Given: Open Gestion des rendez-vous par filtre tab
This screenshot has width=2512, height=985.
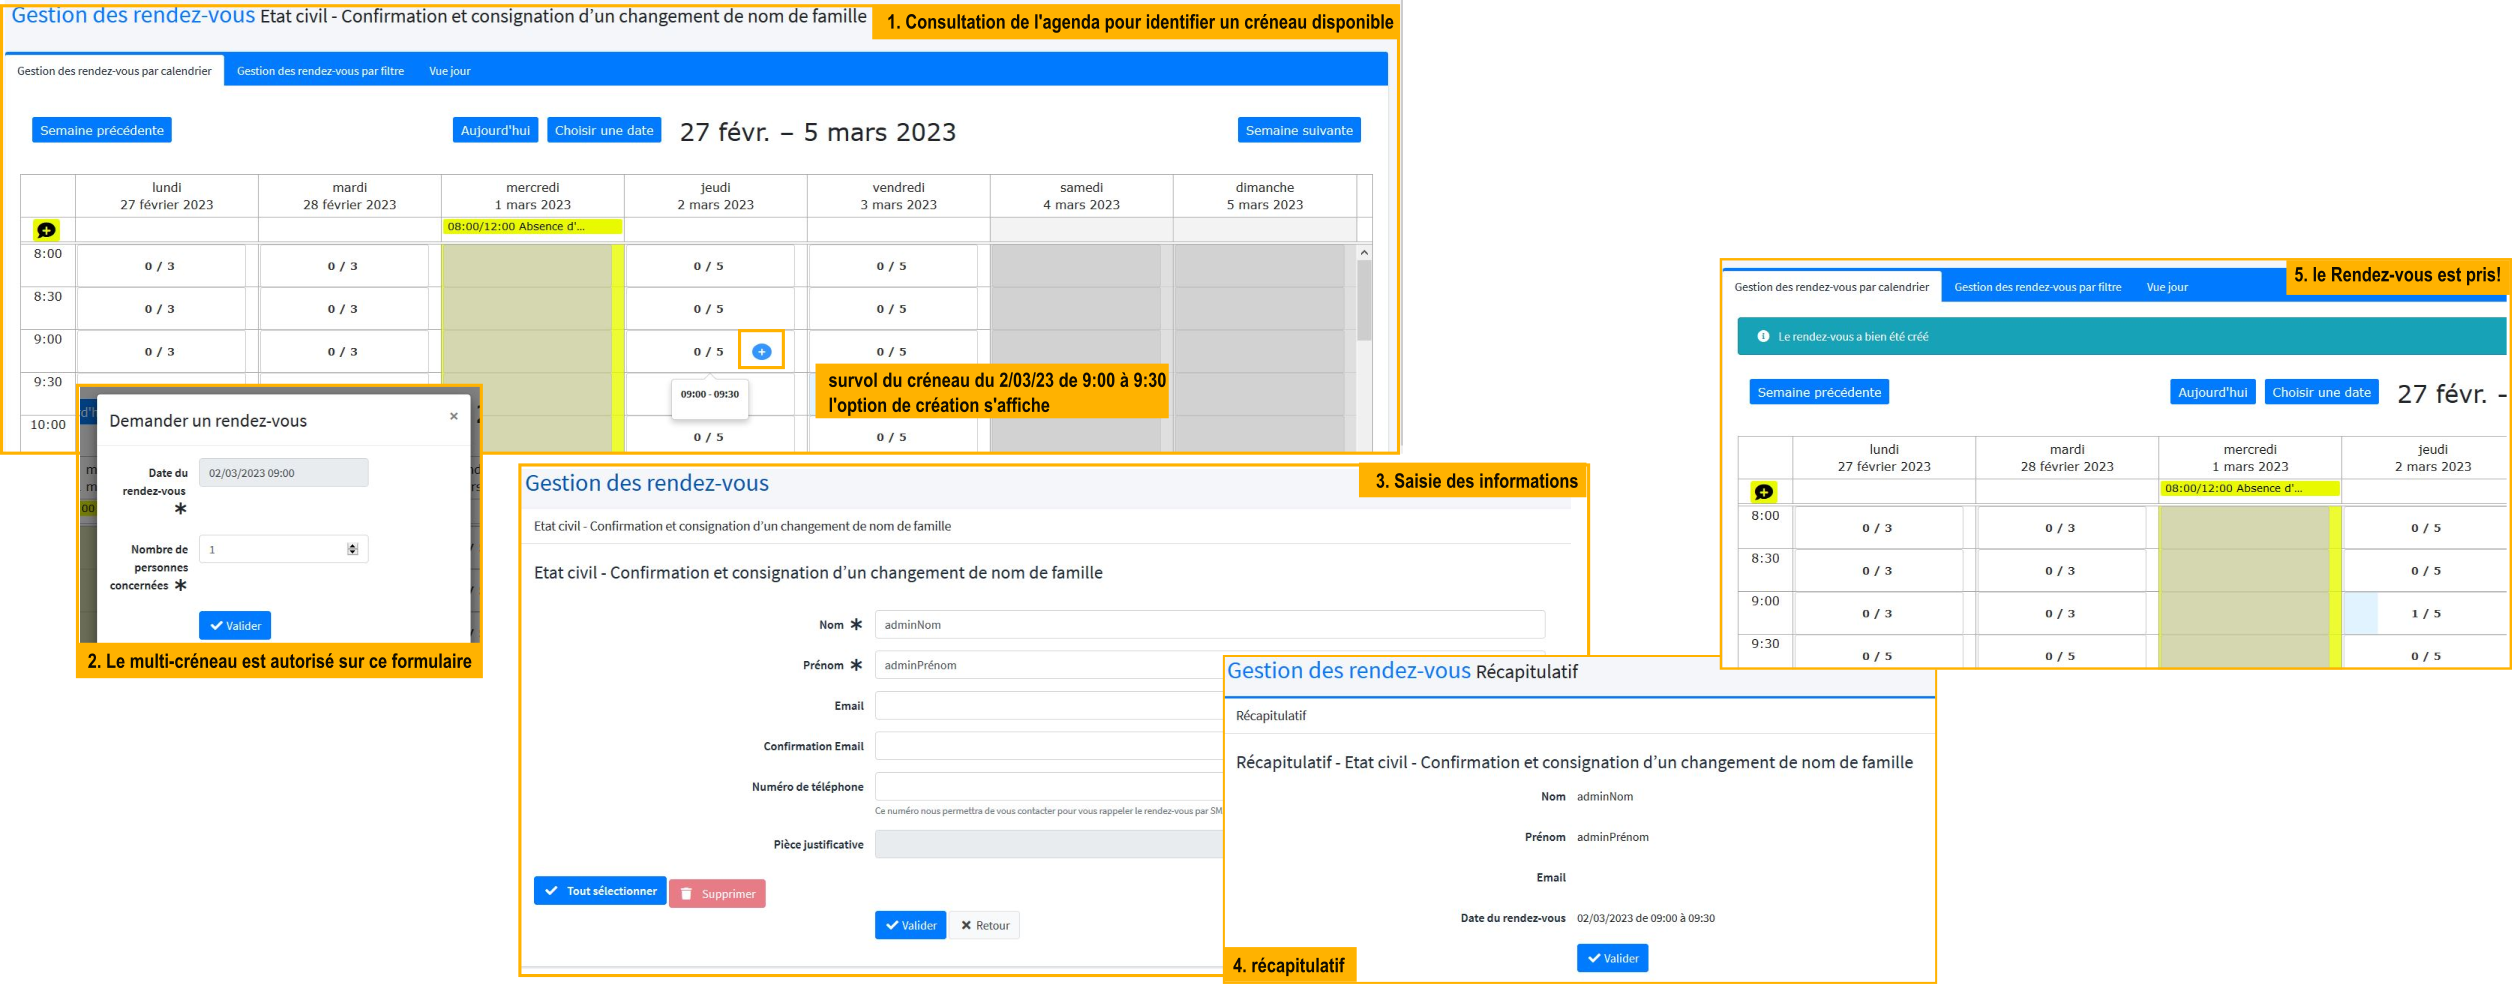Looking at the screenshot, I should [x=320, y=71].
